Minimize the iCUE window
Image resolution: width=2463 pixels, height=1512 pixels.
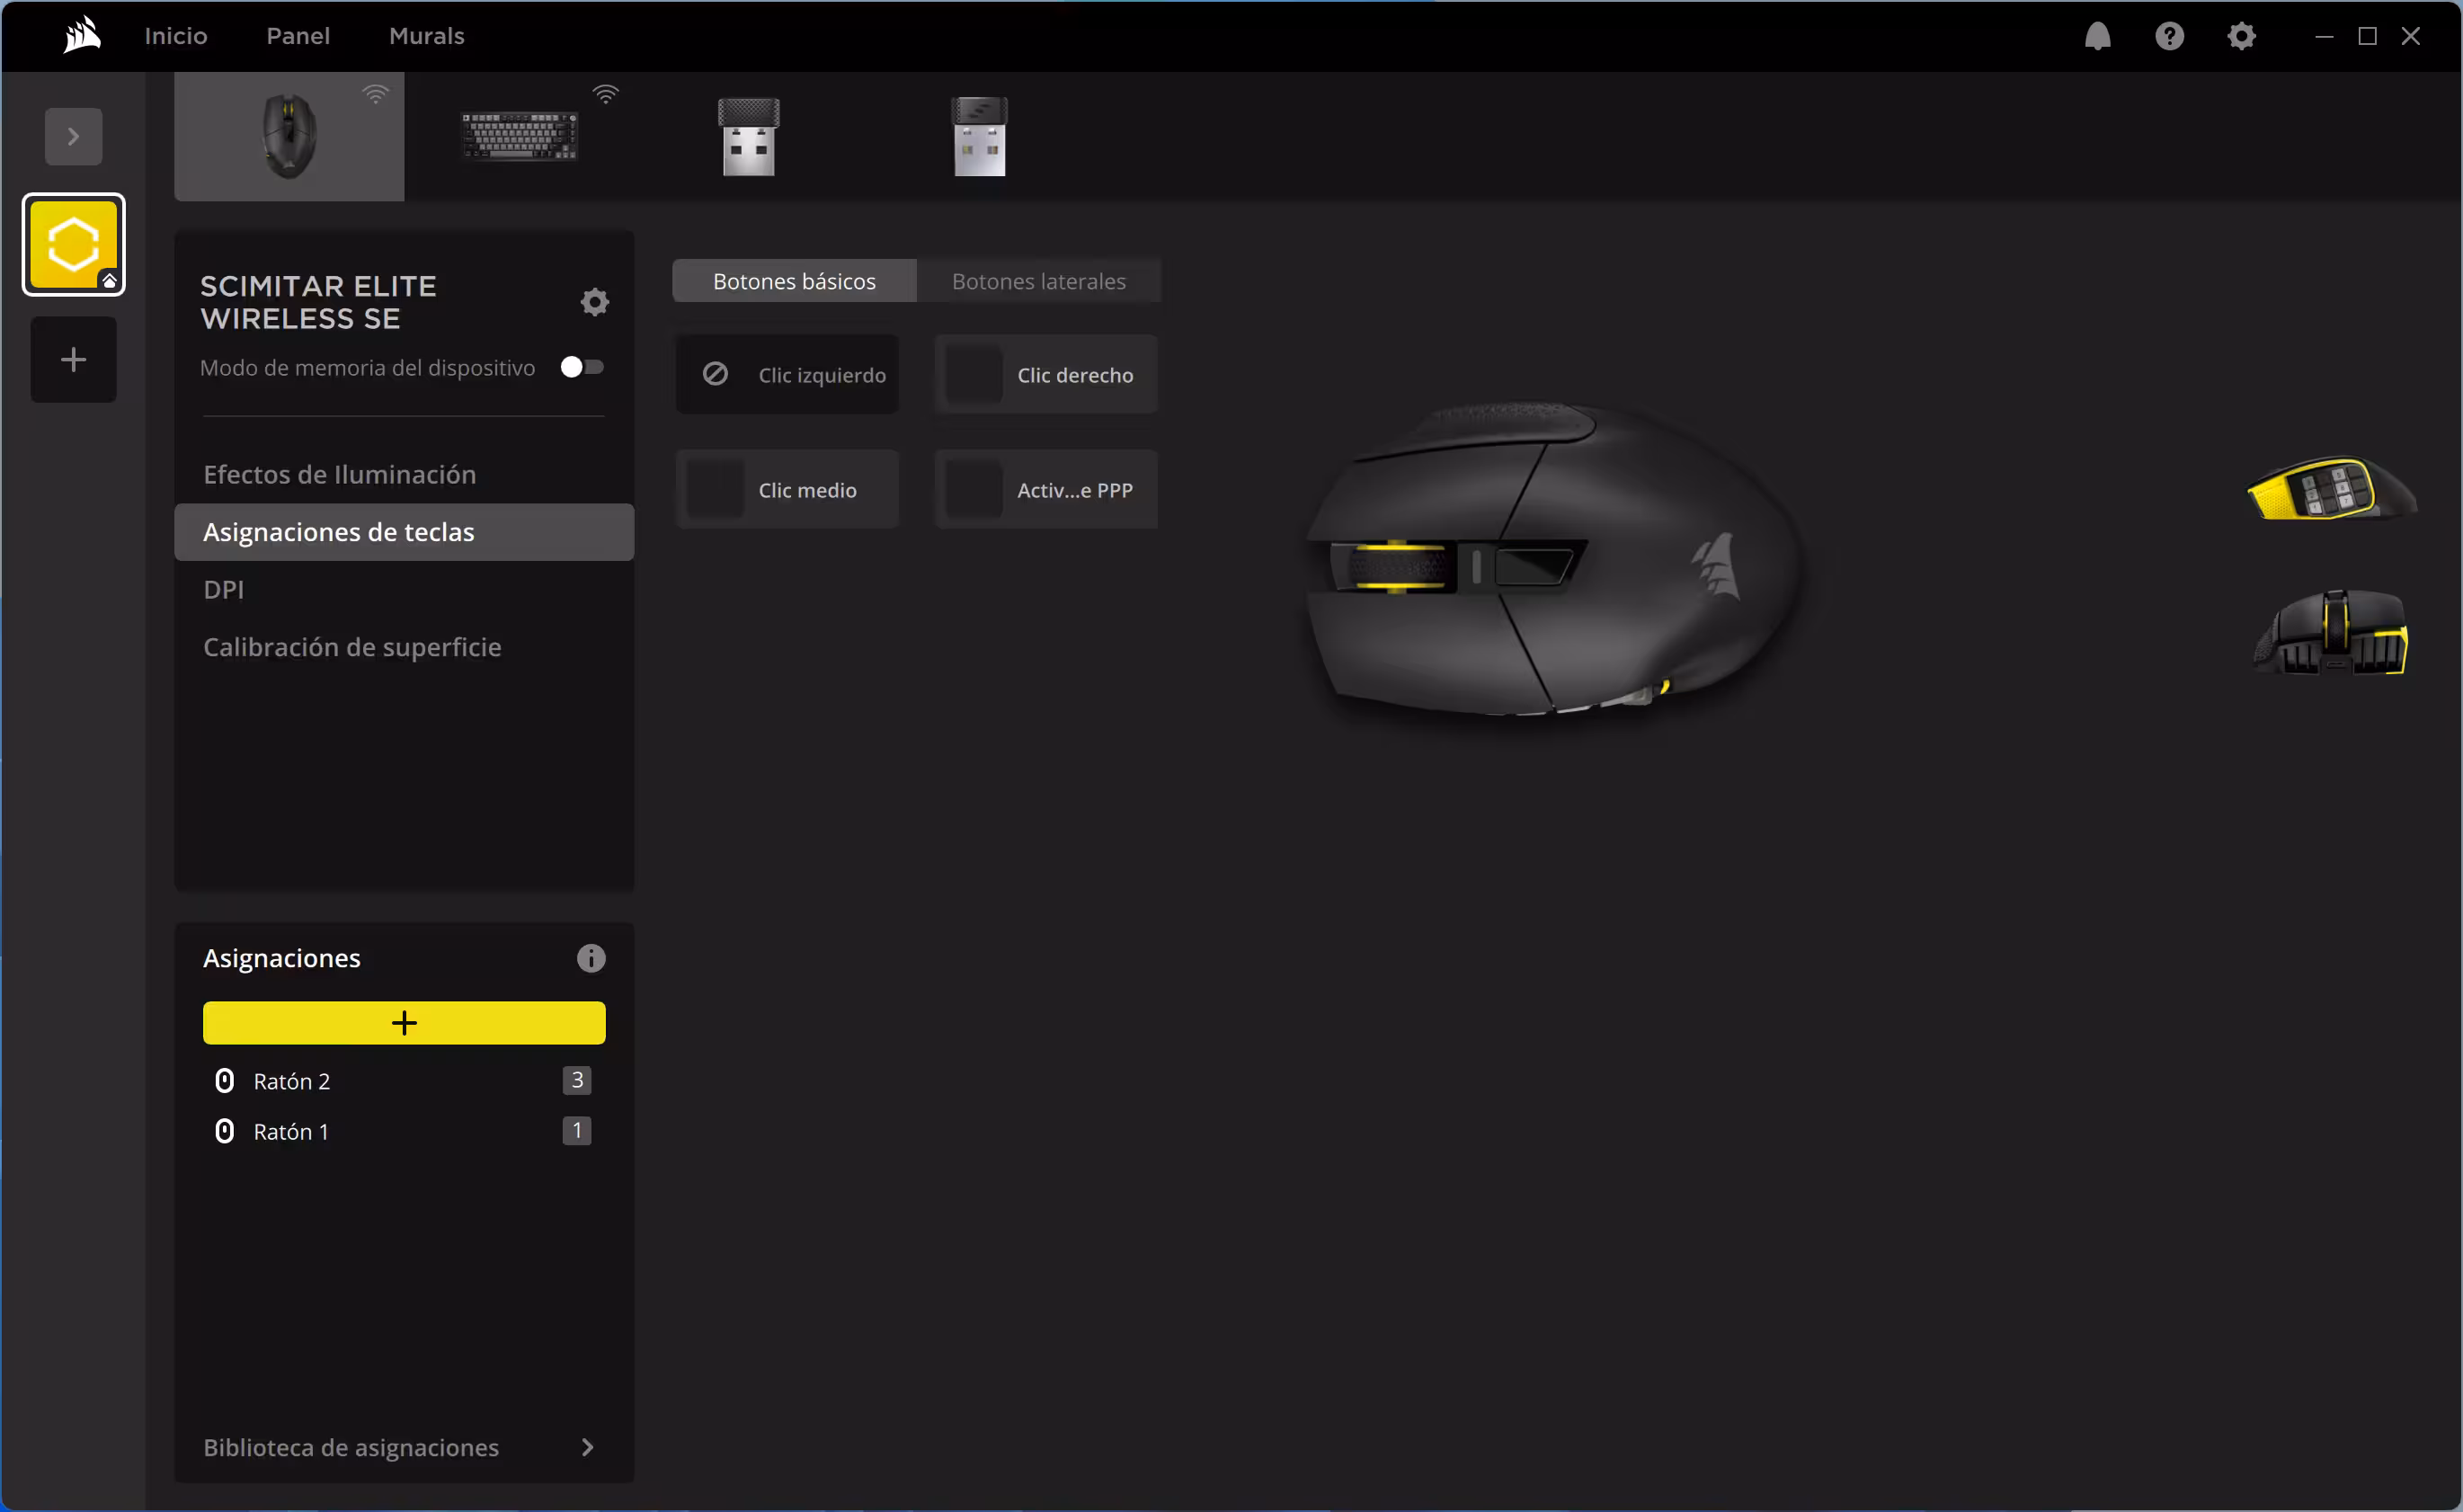click(x=2324, y=36)
